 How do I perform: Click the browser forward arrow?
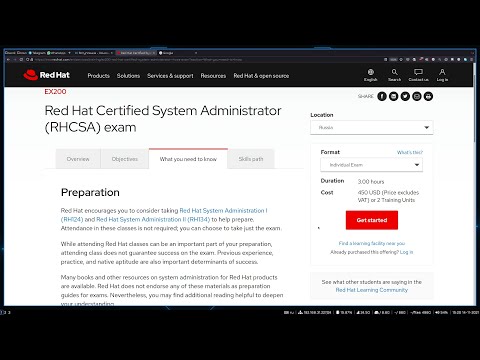[x=15, y=59]
